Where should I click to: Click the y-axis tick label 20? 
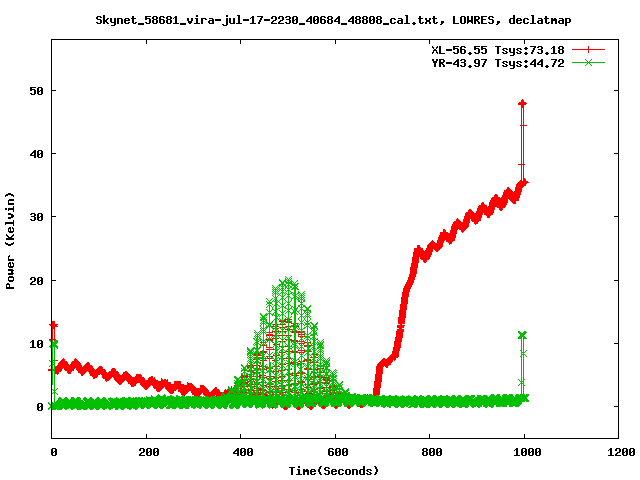tap(36, 281)
